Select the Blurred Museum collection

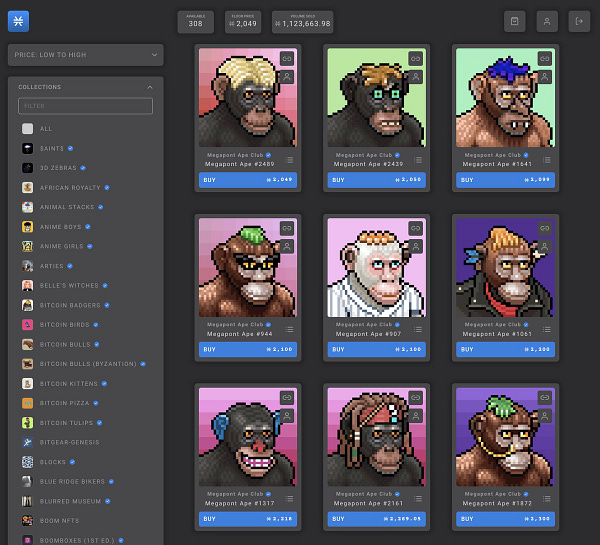pyautogui.click(x=66, y=501)
